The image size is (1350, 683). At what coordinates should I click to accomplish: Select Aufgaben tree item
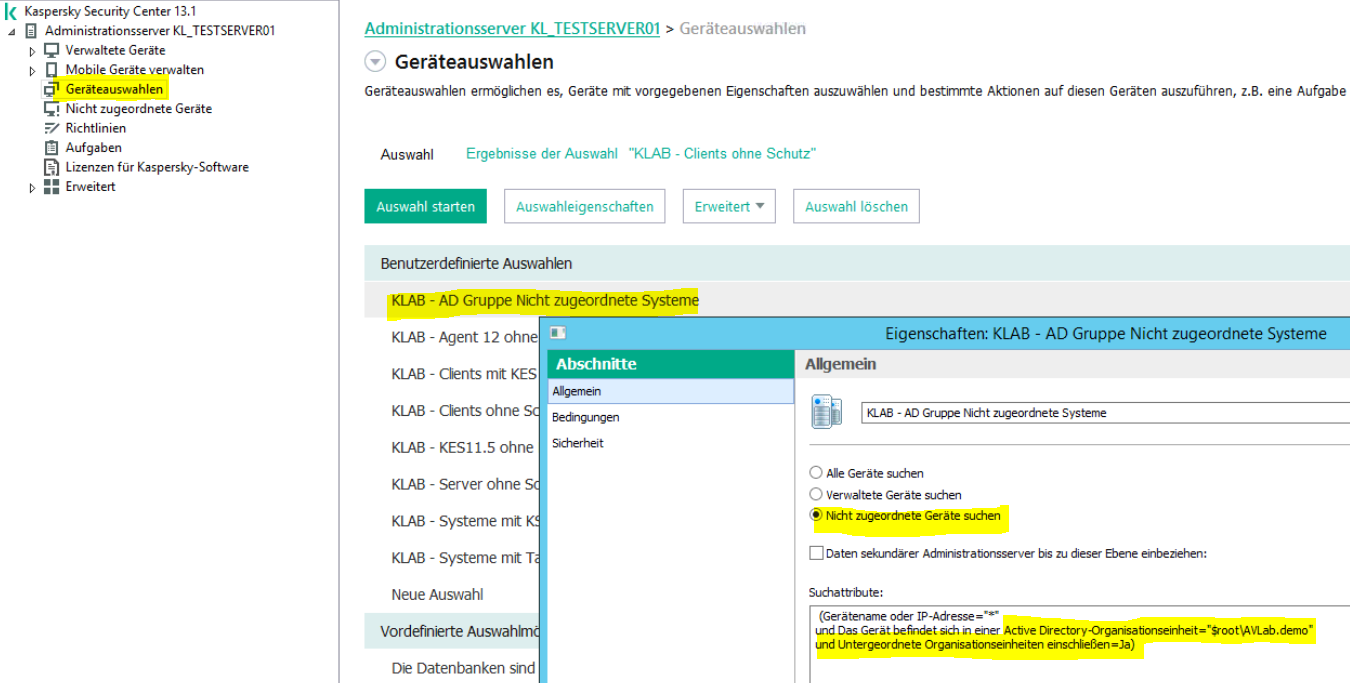[94, 148]
